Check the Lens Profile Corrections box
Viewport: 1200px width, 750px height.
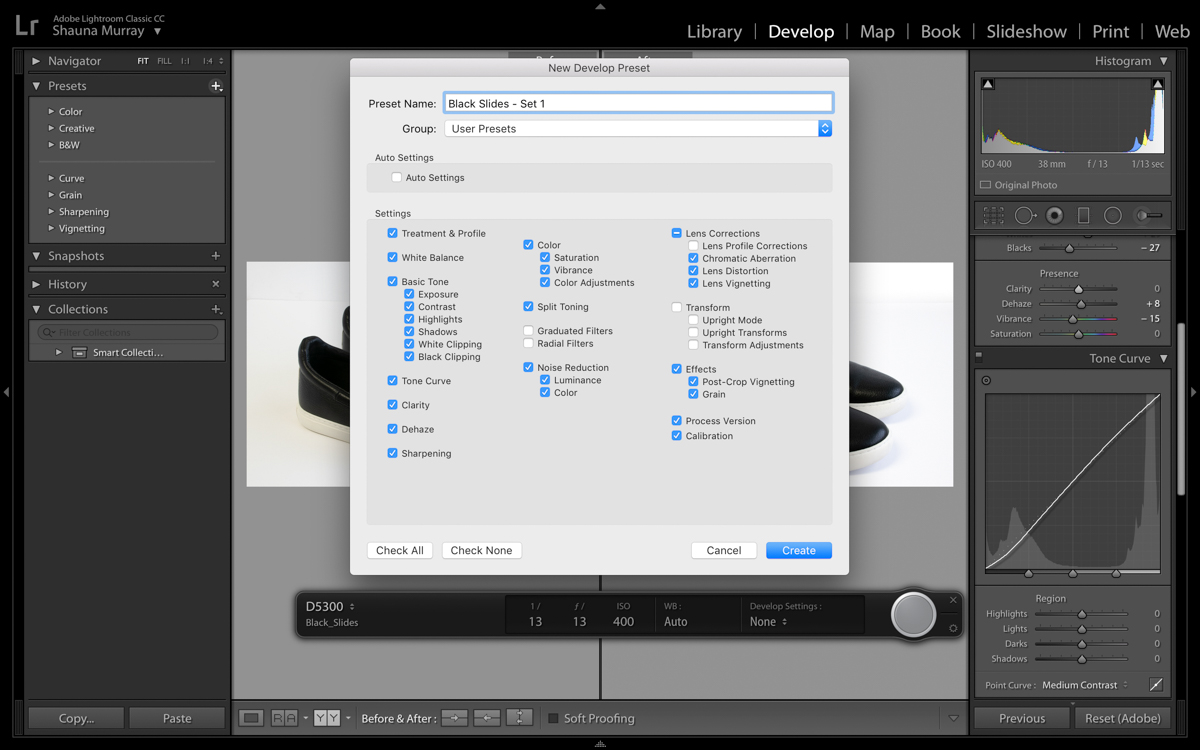click(693, 246)
